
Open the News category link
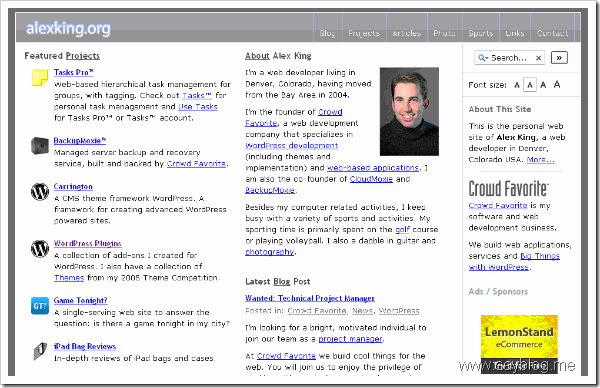point(362,311)
